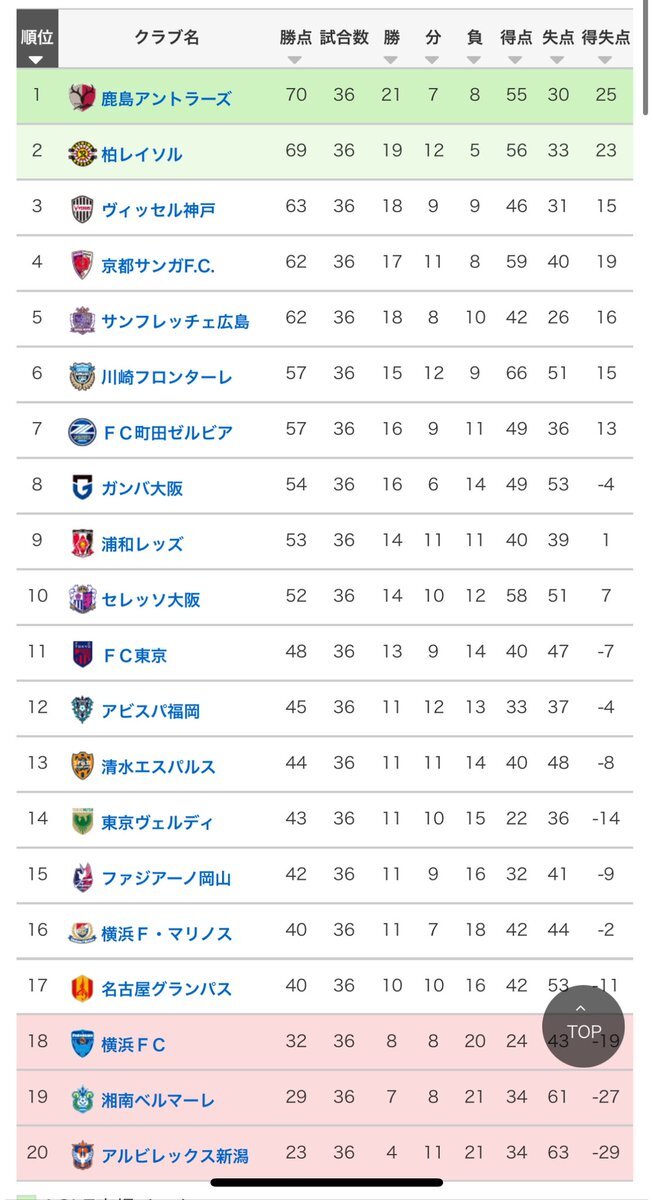Click the Kashiwa Reysol club crest
This screenshot has height=1200, width=653.
85,151
